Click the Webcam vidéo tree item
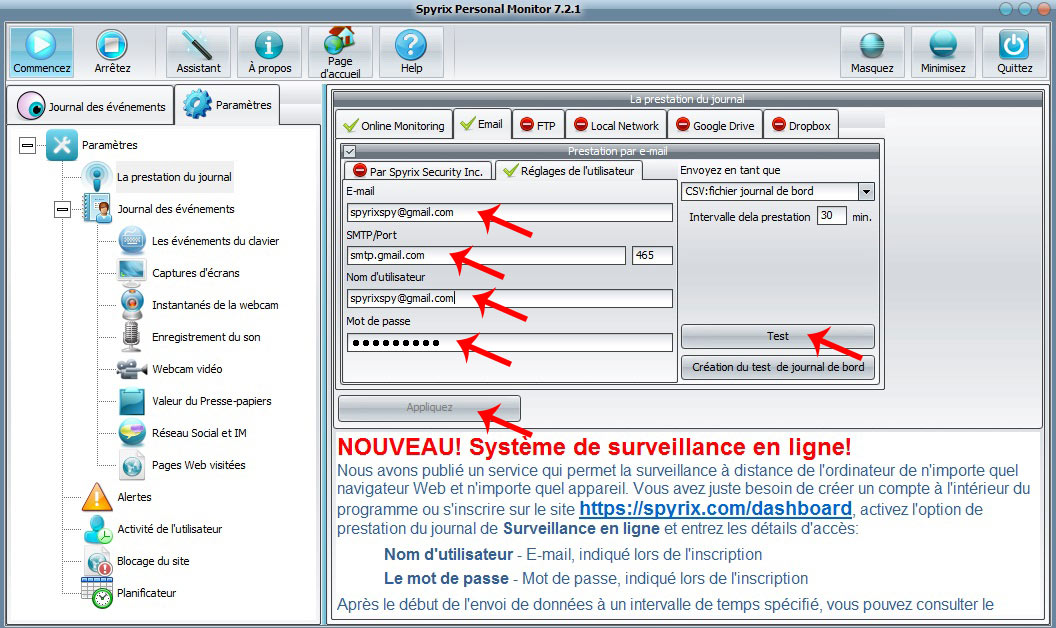 click(187, 369)
